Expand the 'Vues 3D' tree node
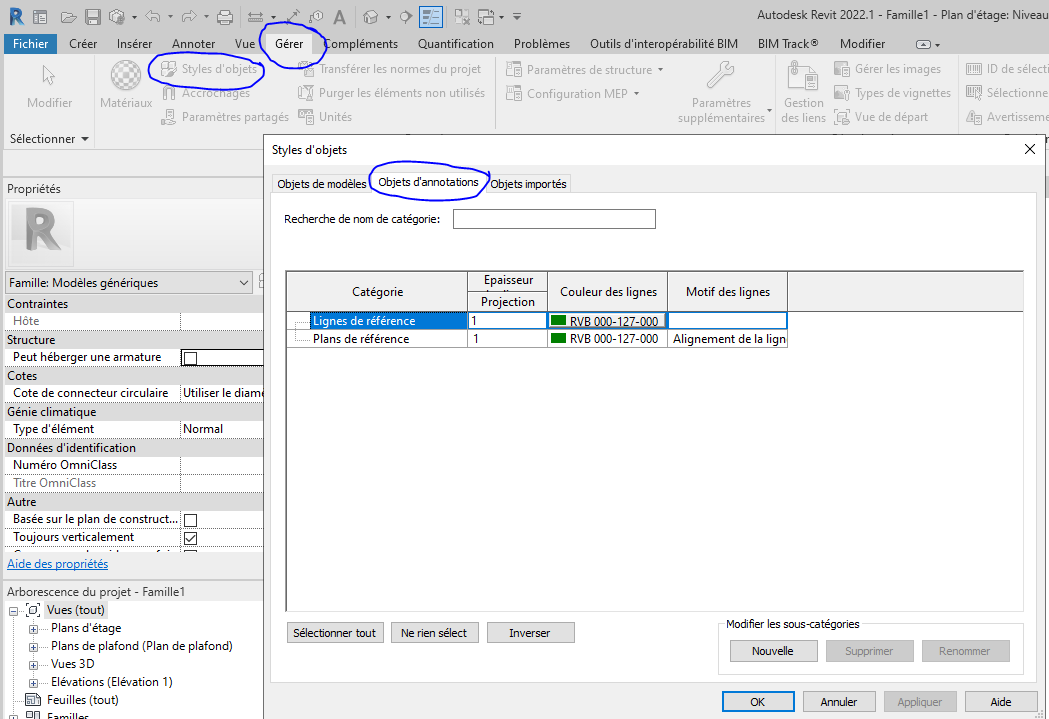 pos(33,665)
